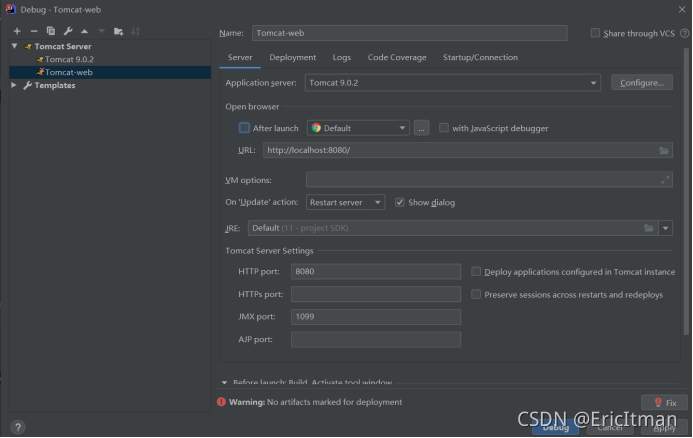Open edit templates wrench icon in toolbar

[x=68, y=31]
